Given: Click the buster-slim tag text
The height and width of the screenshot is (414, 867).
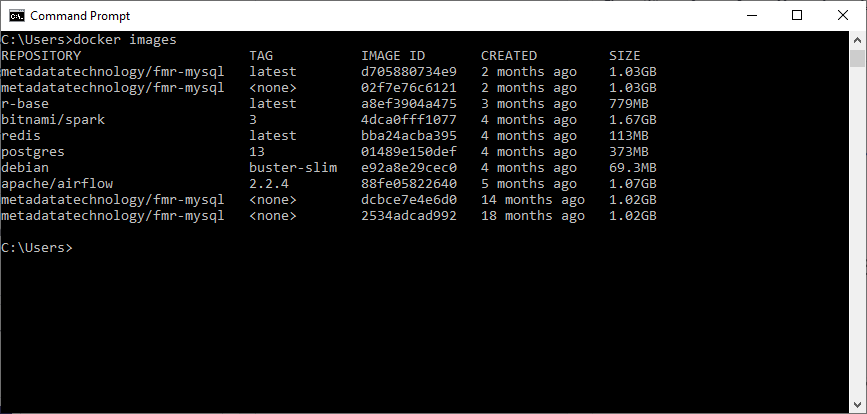Looking at the screenshot, I should click(x=293, y=168).
